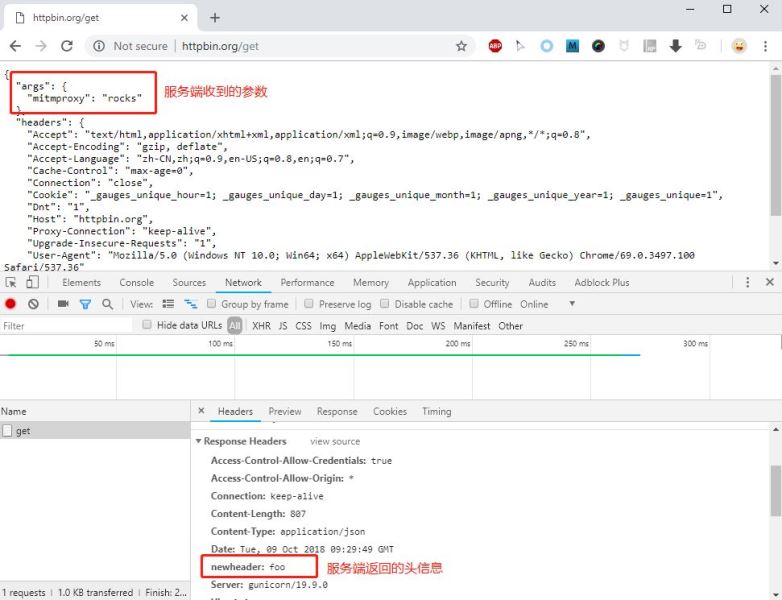The width and height of the screenshot is (782, 600).
Task: Filter requests by JS
Action: click(x=283, y=326)
